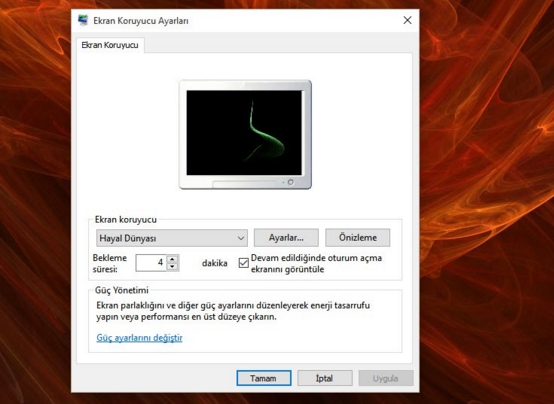Click the dialog title text Ekran Koruyucu Ayarları
This screenshot has width=554, height=404.
tap(141, 21)
